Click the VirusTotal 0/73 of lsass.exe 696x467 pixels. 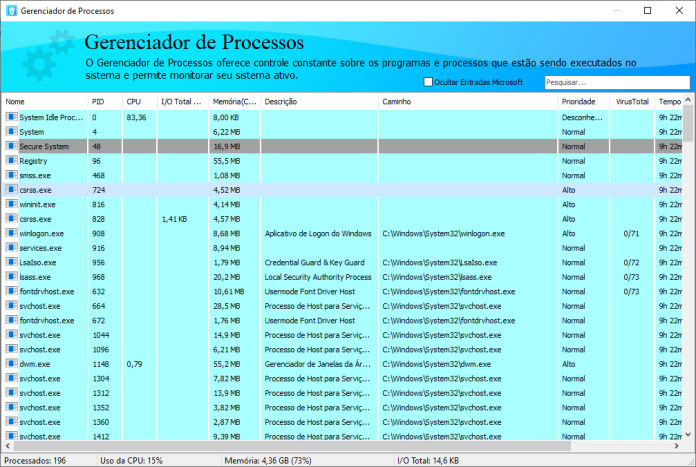(631, 277)
